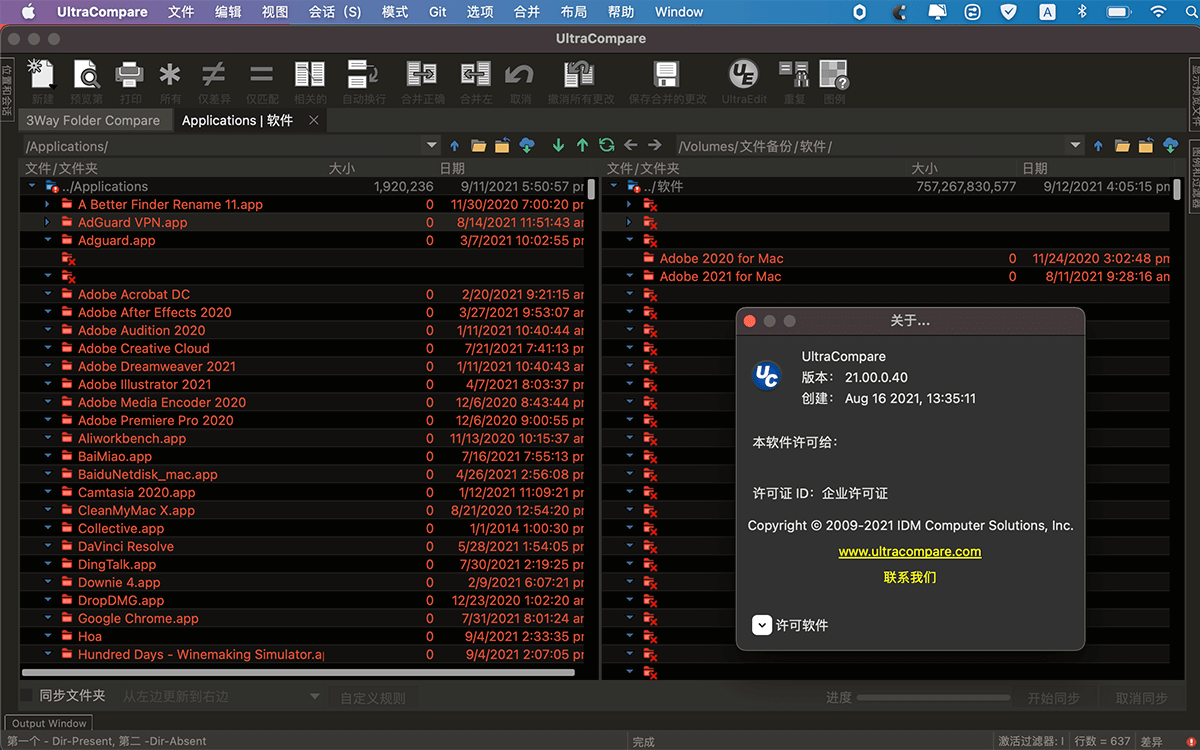Click the 进度 sync progress bar
This screenshot has height=750, width=1200.
coord(935,697)
